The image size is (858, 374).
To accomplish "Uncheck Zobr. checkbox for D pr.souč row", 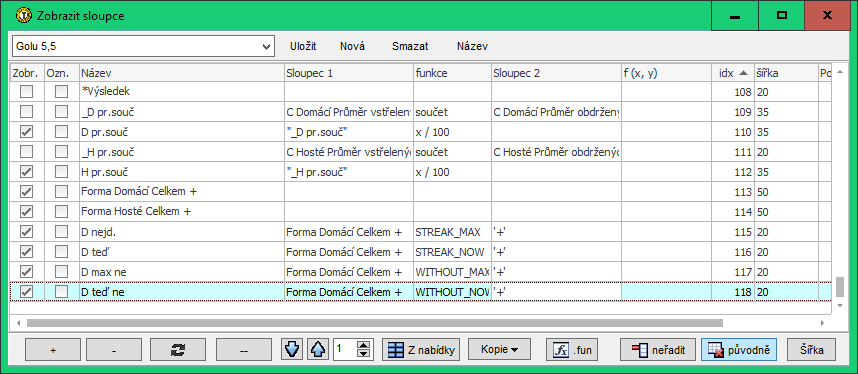I will pos(26,132).
